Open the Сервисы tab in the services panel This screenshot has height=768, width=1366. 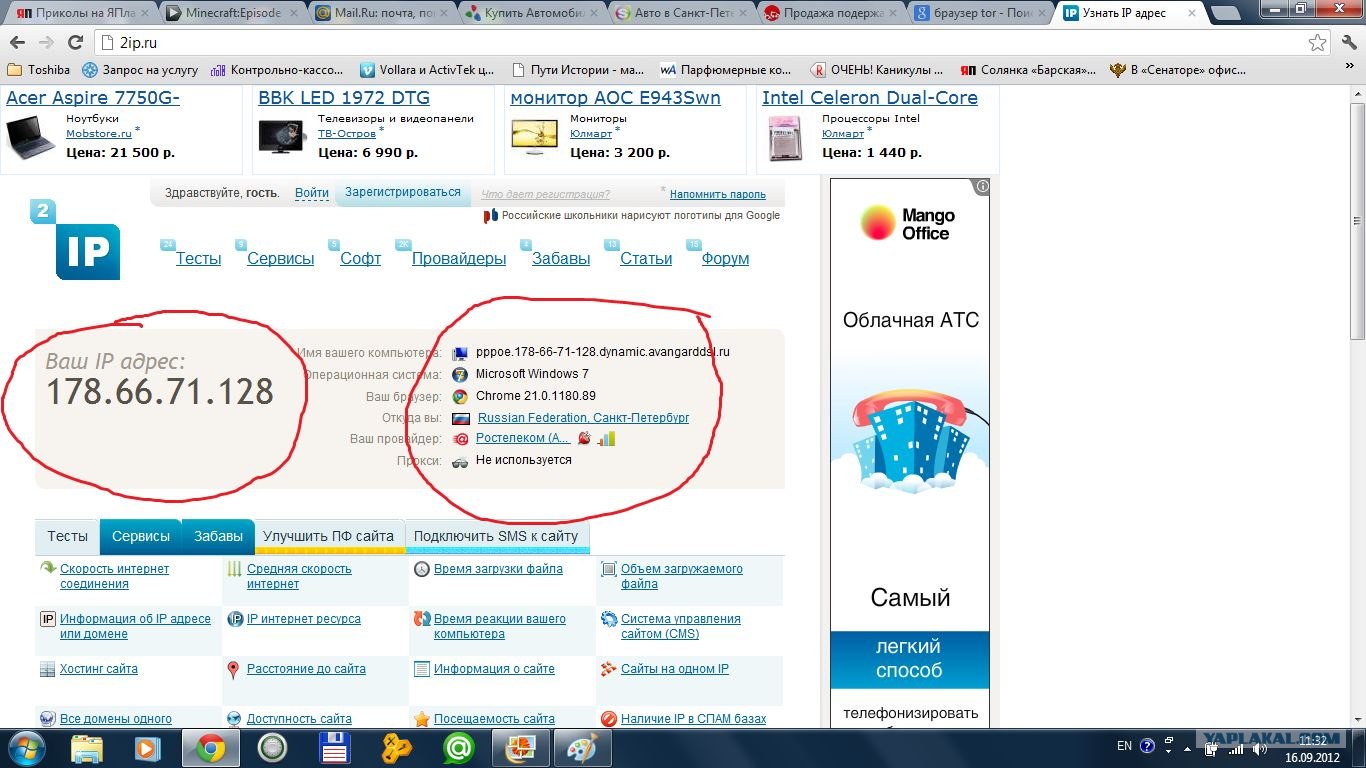tap(141, 536)
